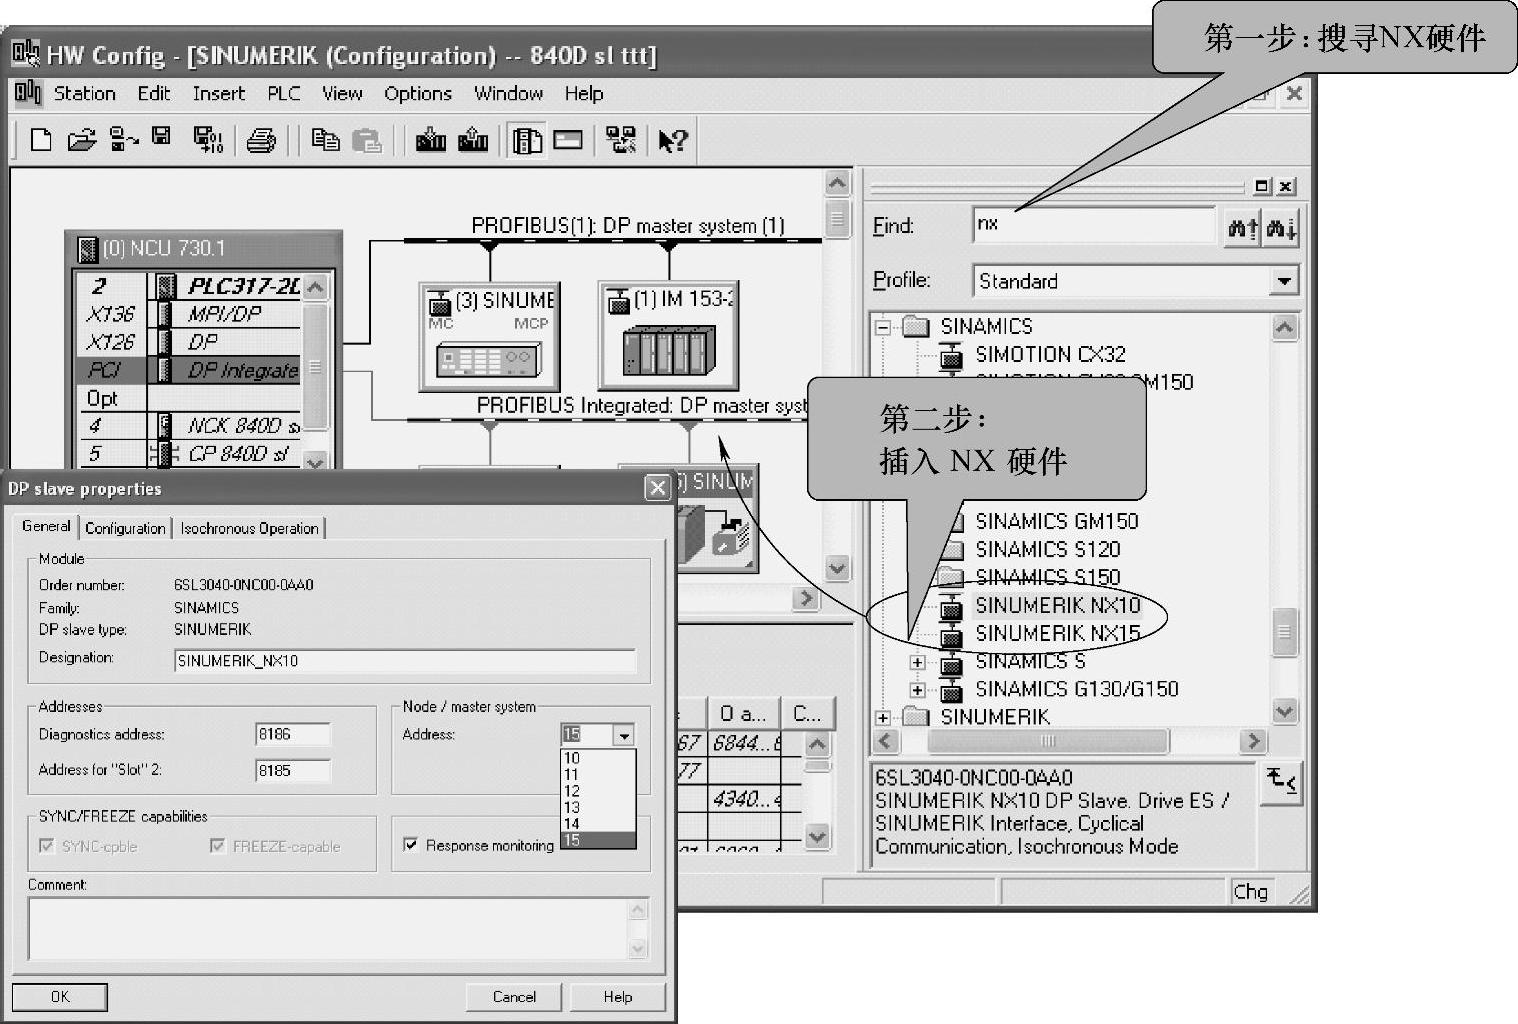Click the New document toolbar icon
Screen dimensions: 1518x1024
point(41,140)
